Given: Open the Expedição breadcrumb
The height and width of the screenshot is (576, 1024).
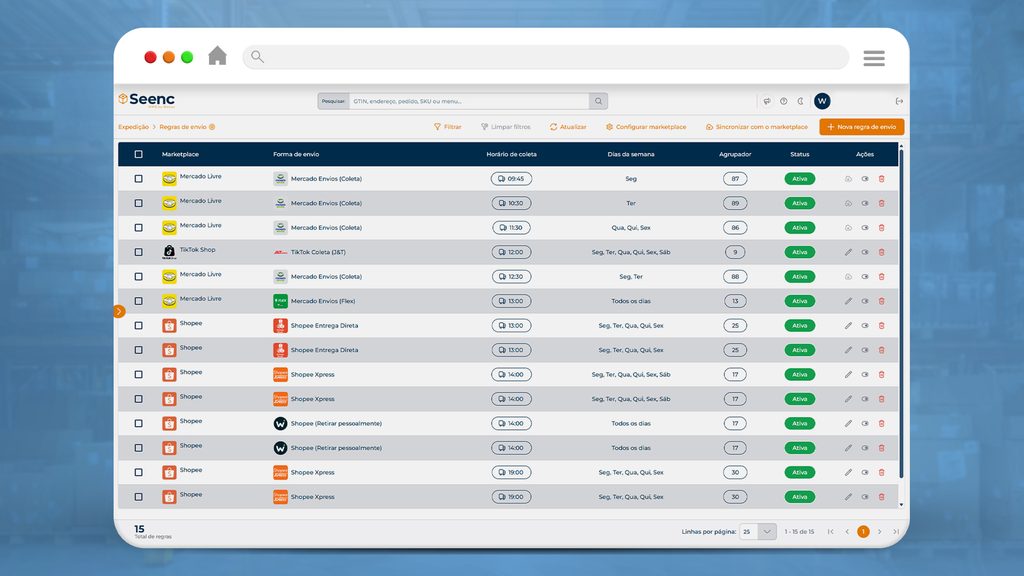Looking at the screenshot, I should pyautogui.click(x=133, y=127).
